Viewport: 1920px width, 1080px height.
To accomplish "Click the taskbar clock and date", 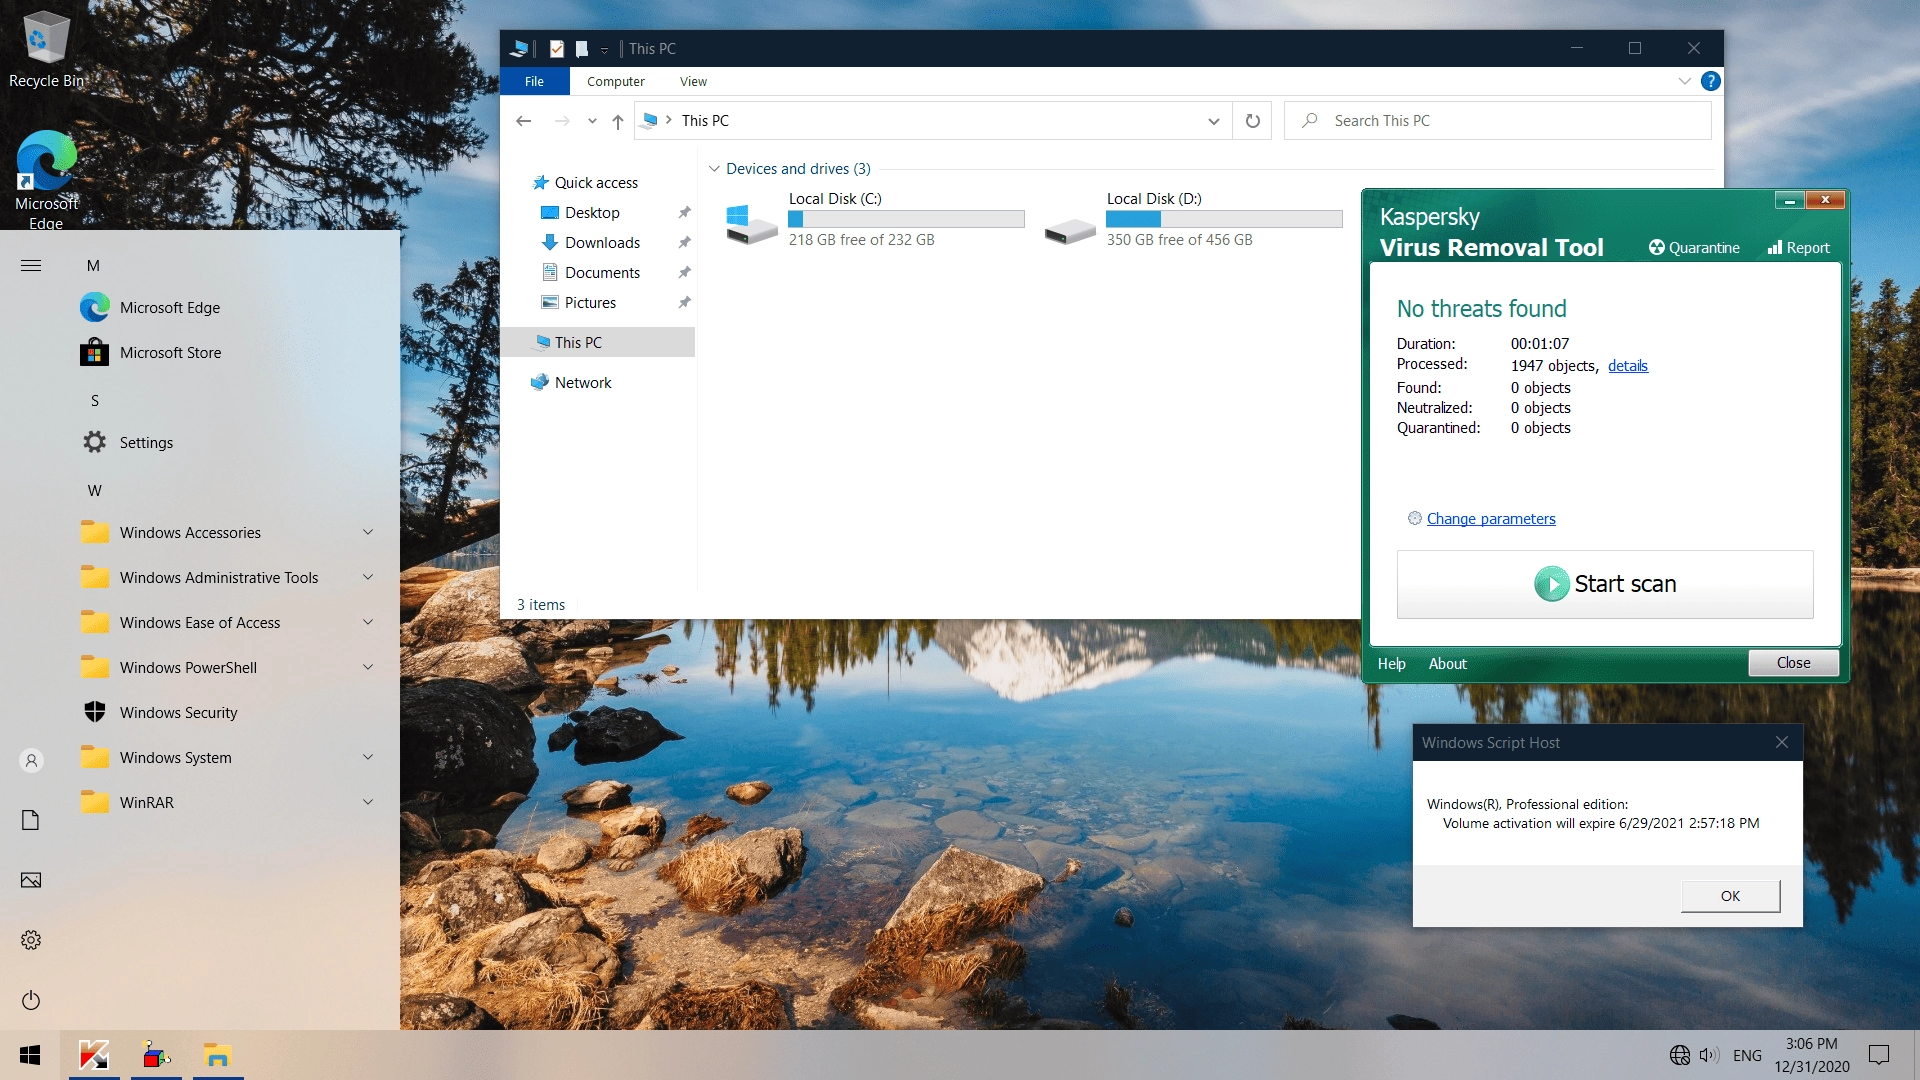I will point(1812,1055).
